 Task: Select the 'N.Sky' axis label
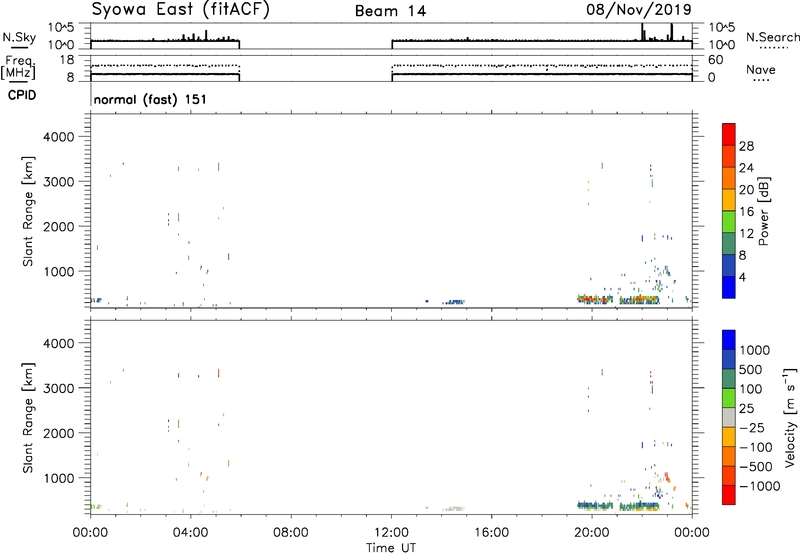click(x=19, y=37)
